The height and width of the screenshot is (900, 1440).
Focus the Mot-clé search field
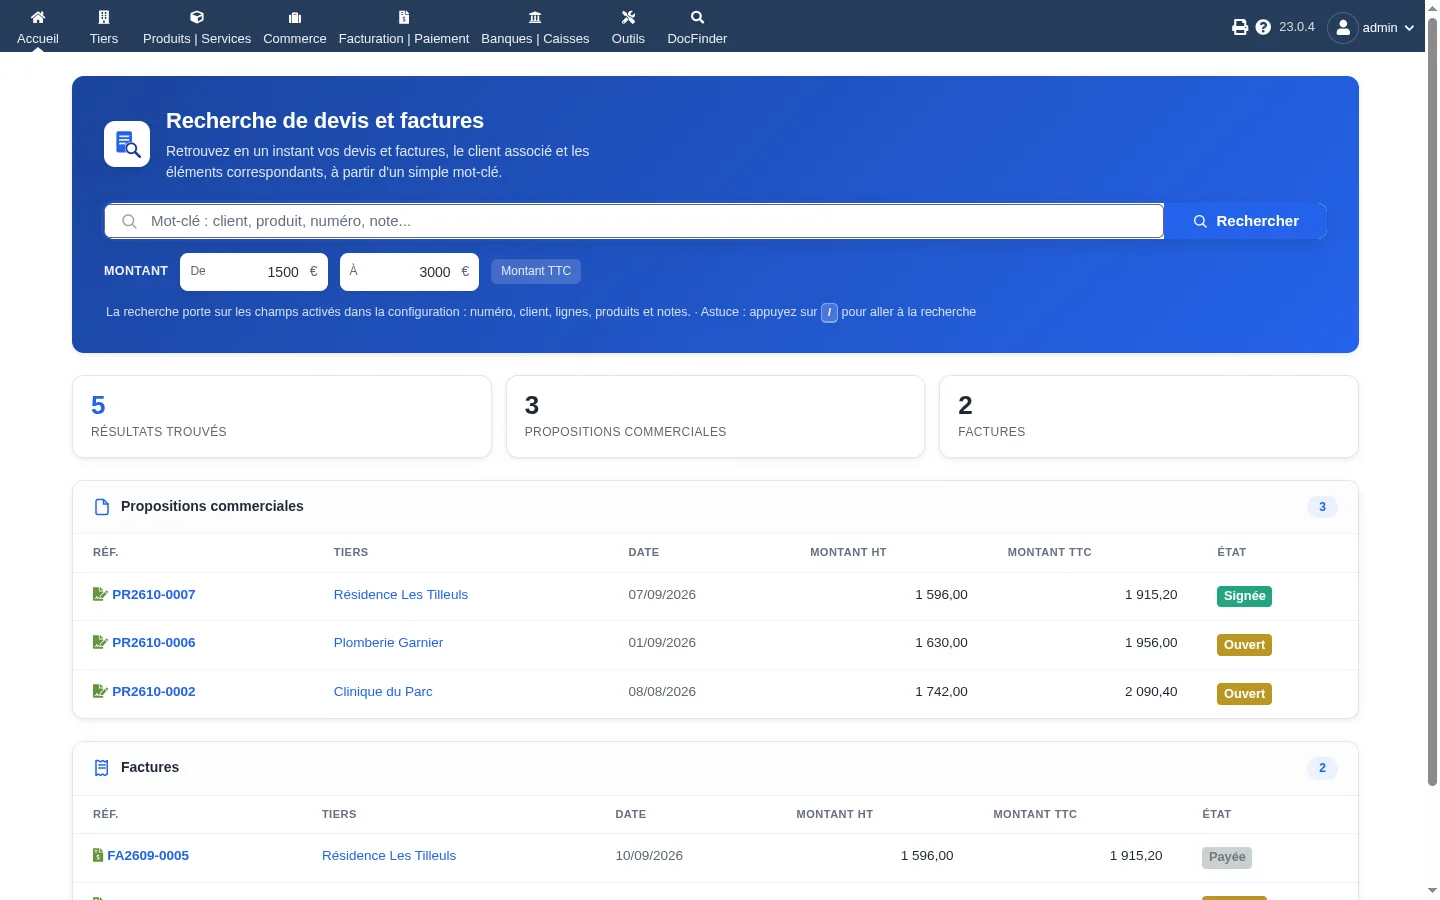coord(634,221)
